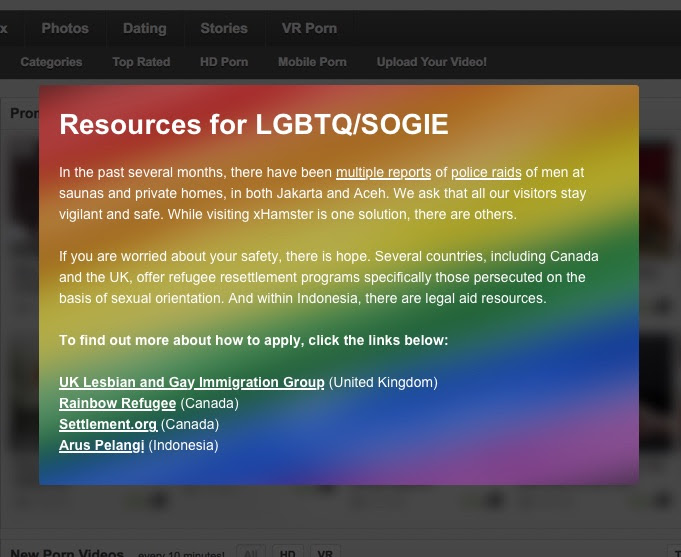
Task: Click the Arus Pelangi link
Action: tap(101, 445)
